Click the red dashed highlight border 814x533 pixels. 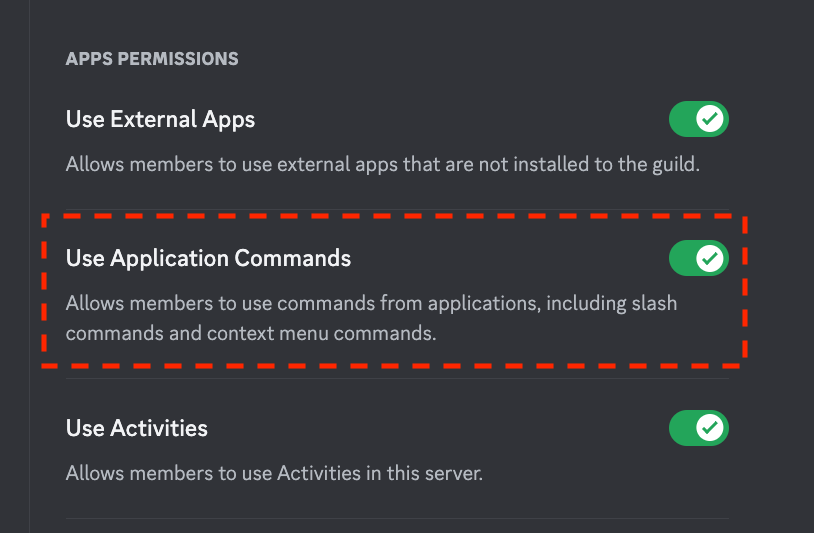(394, 216)
